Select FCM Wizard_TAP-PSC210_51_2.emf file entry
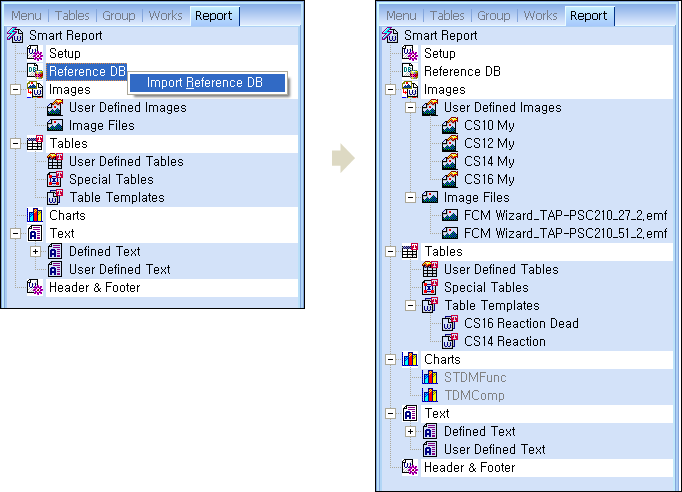This screenshot has height=492, width=682. (x=564, y=234)
